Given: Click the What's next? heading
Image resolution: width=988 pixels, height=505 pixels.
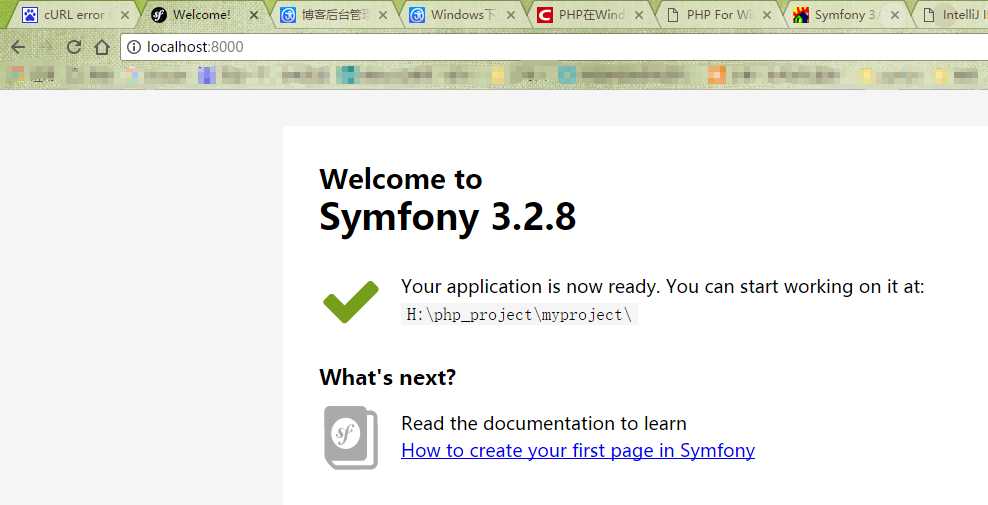Looking at the screenshot, I should (x=388, y=378).
